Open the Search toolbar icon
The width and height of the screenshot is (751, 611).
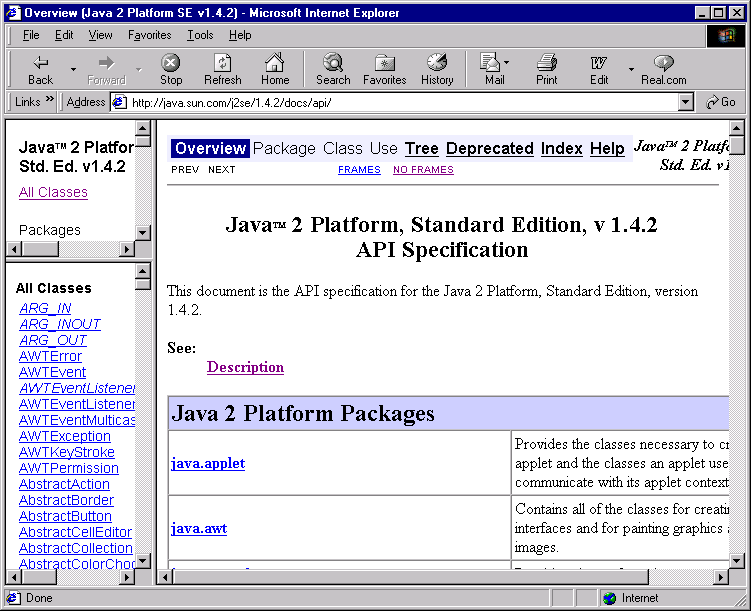click(333, 63)
